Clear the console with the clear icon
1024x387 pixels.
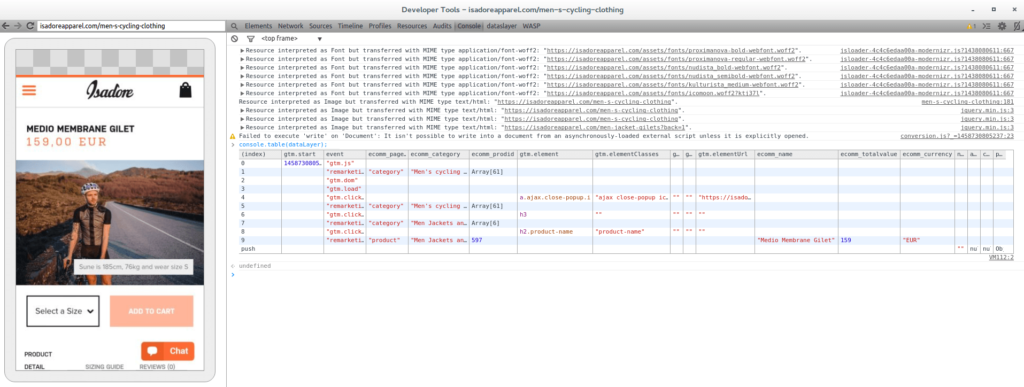[x=234, y=39]
